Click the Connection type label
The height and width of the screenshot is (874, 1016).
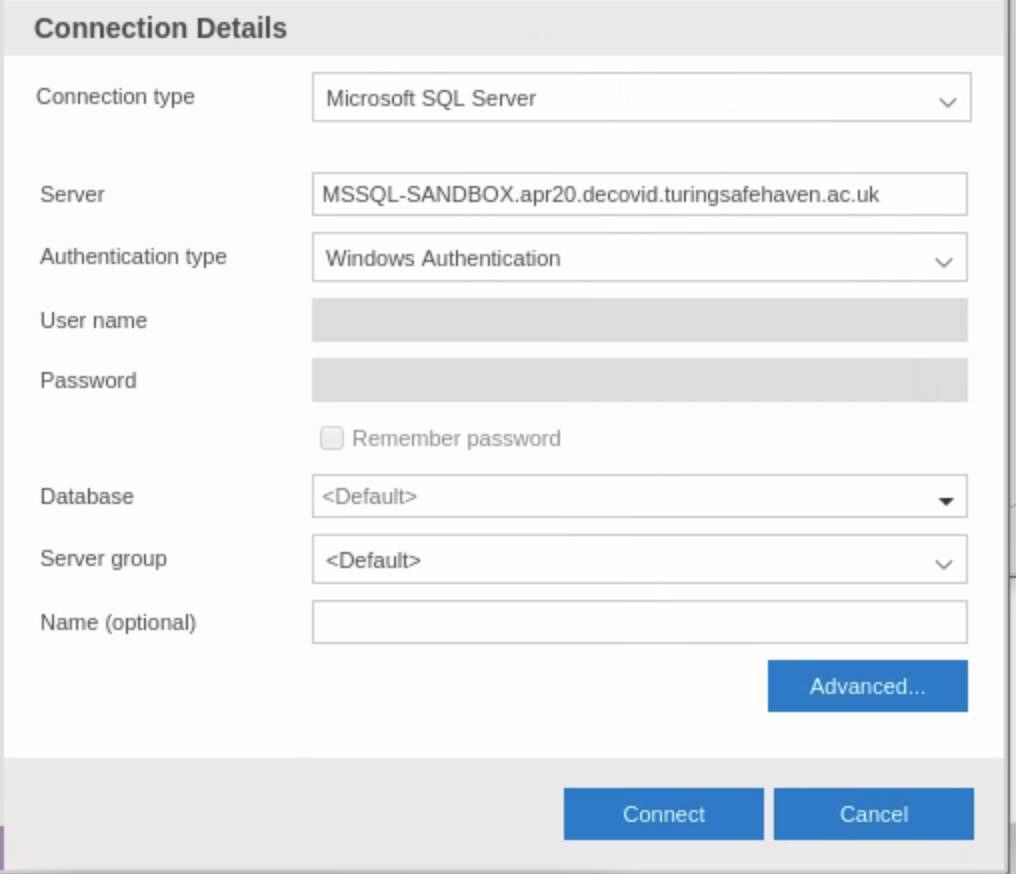pos(115,97)
